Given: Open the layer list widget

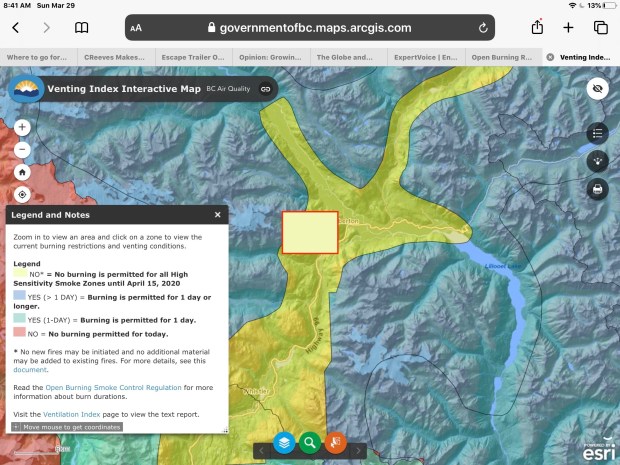Looking at the screenshot, I should tap(598, 132).
